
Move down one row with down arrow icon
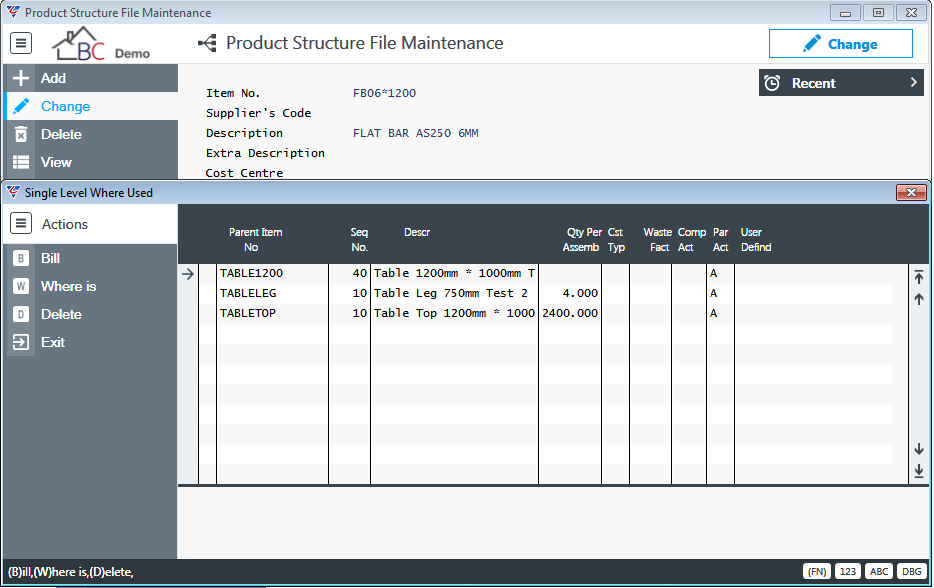[x=919, y=449]
